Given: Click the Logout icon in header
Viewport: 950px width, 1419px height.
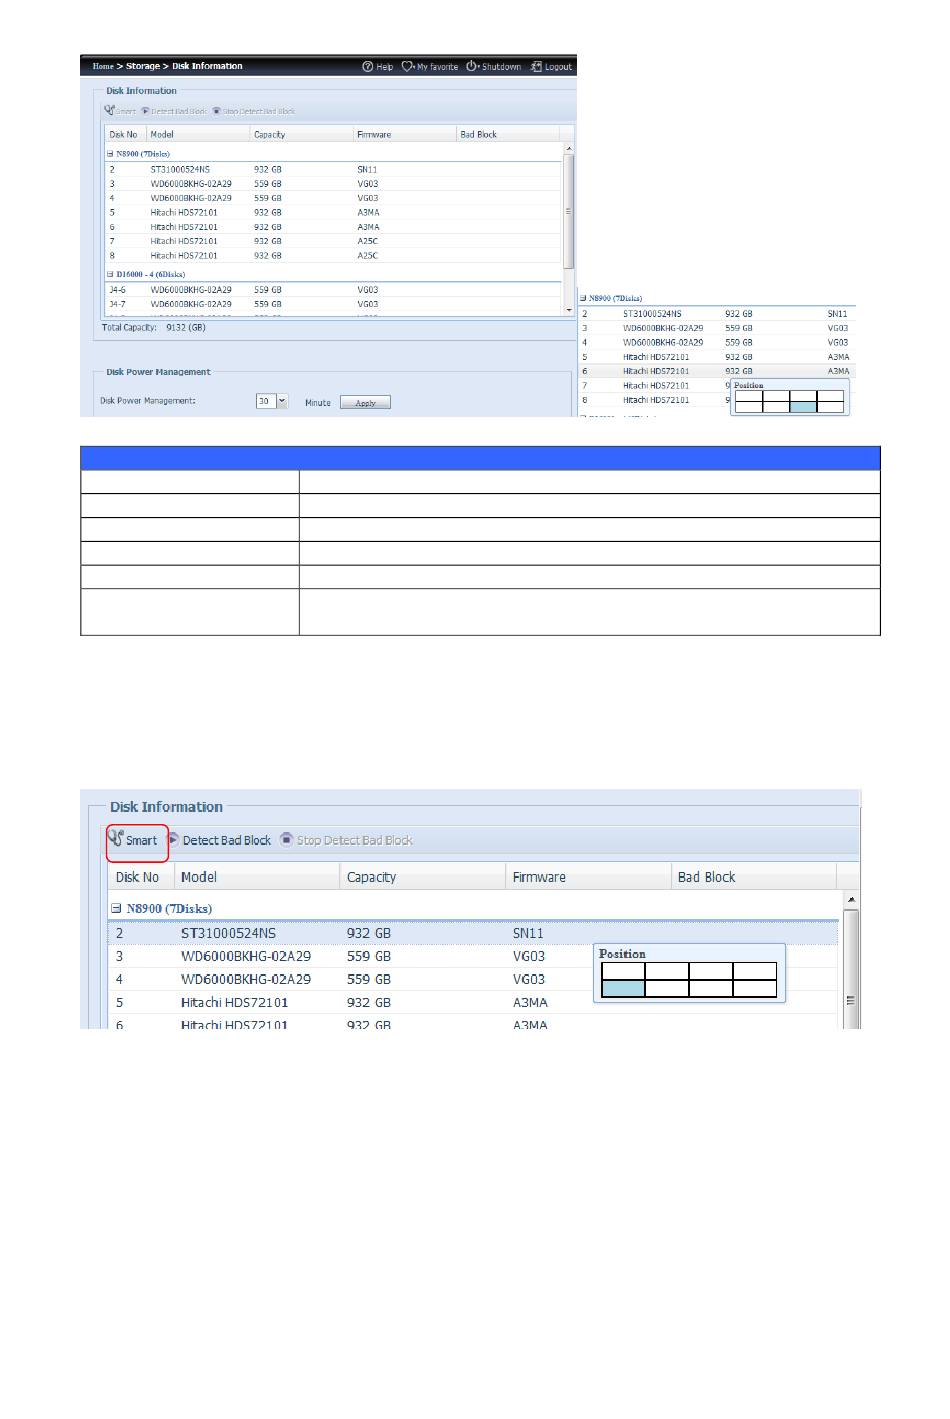Looking at the screenshot, I should point(536,67).
